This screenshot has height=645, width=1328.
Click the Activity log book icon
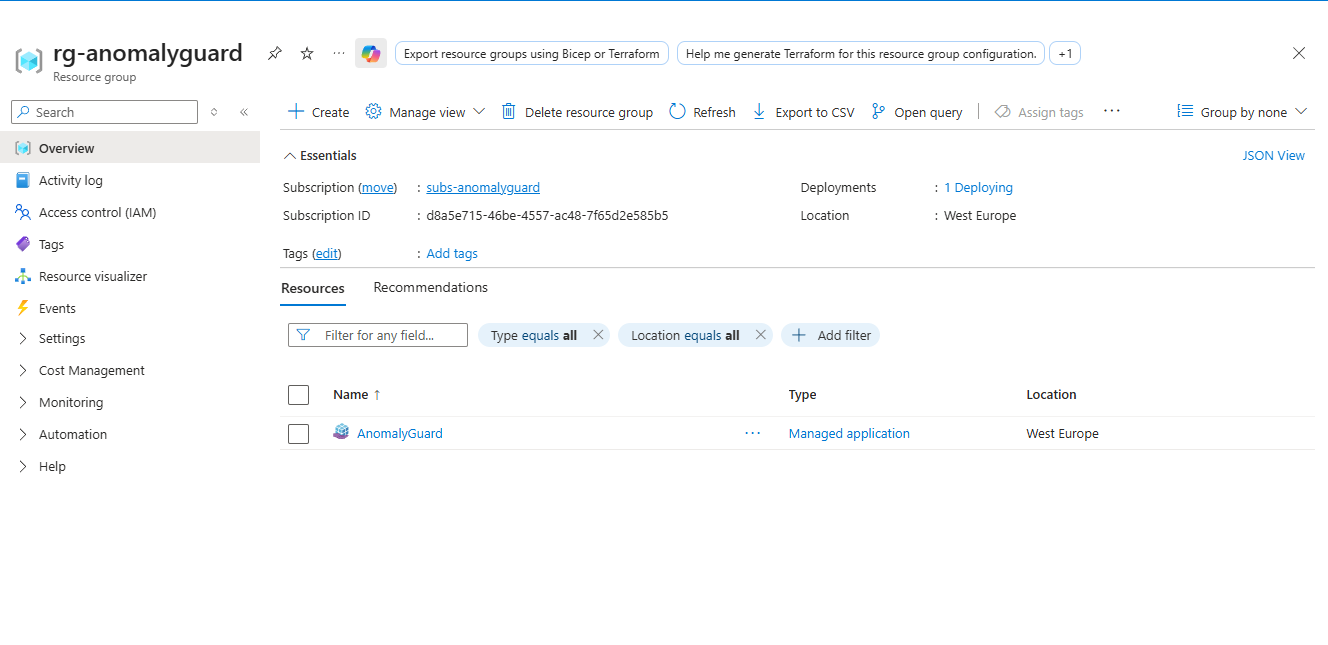[x=23, y=180]
